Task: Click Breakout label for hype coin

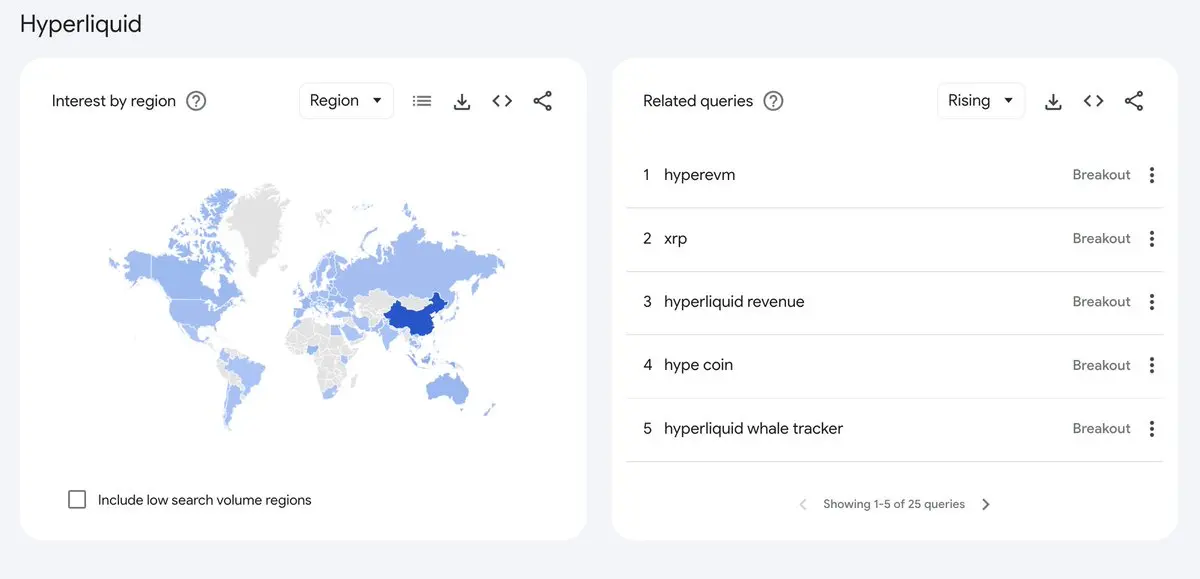Action: click(x=1101, y=366)
